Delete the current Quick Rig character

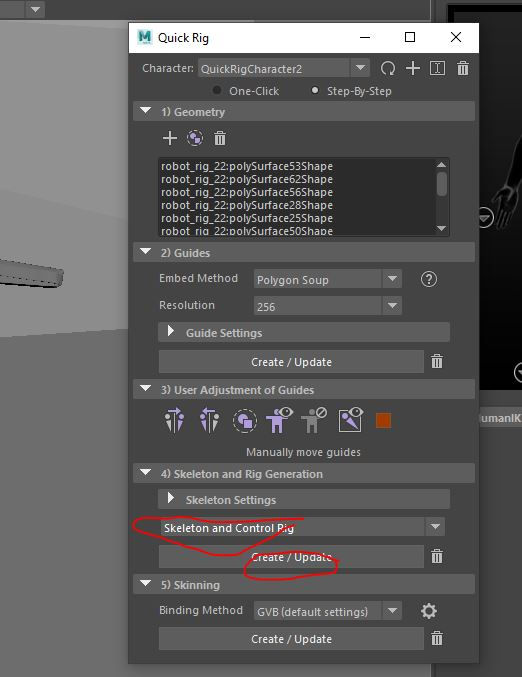pos(463,68)
